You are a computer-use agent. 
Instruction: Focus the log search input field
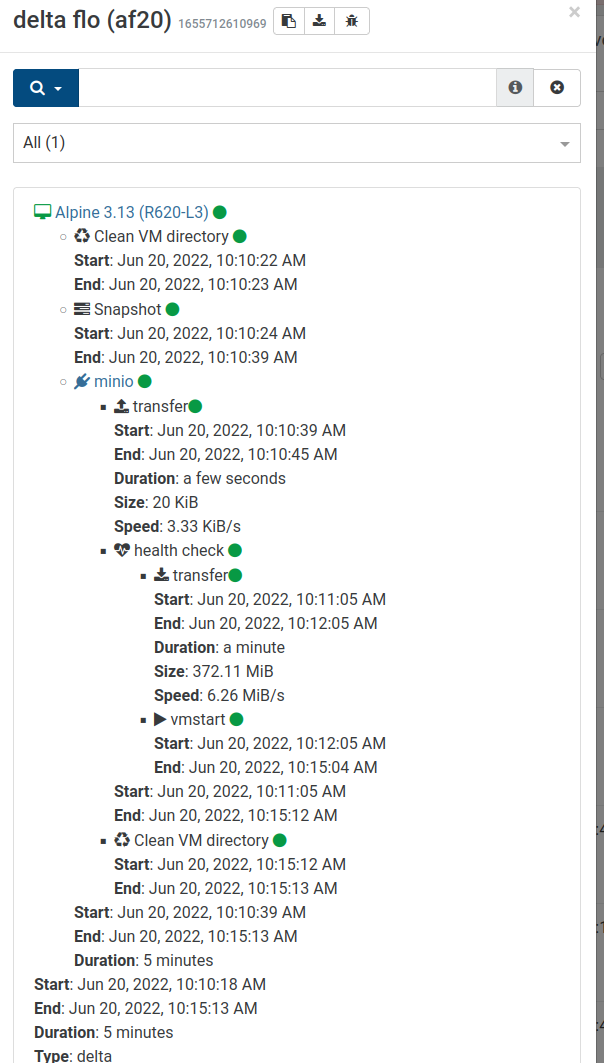[287, 88]
